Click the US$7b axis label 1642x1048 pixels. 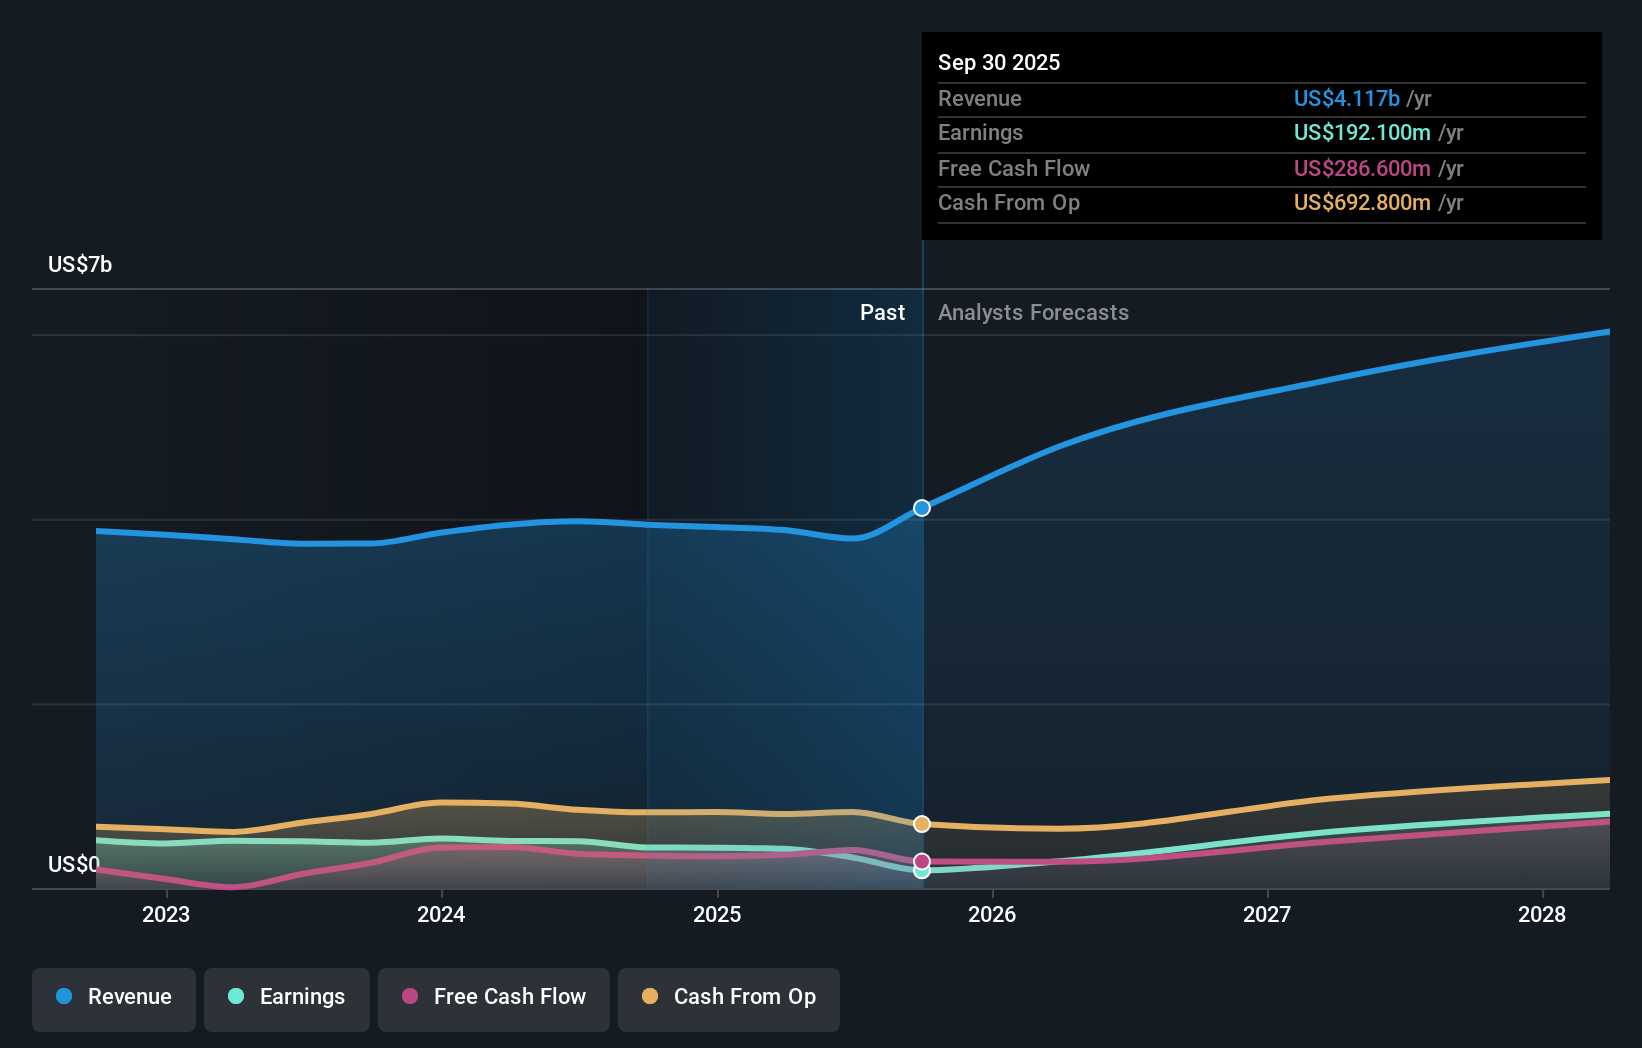point(80,264)
